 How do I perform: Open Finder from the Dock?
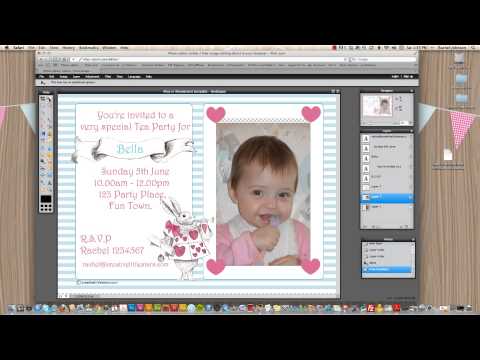pyautogui.click(x=12, y=308)
